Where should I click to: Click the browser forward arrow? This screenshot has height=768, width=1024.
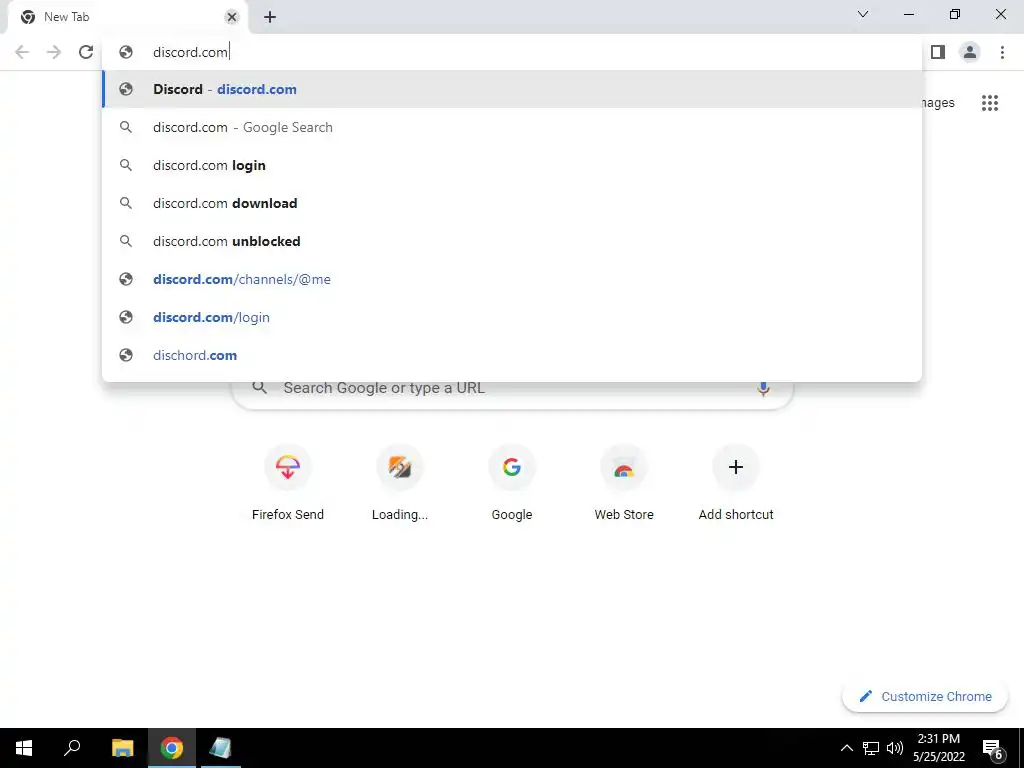[x=54, y=52]
